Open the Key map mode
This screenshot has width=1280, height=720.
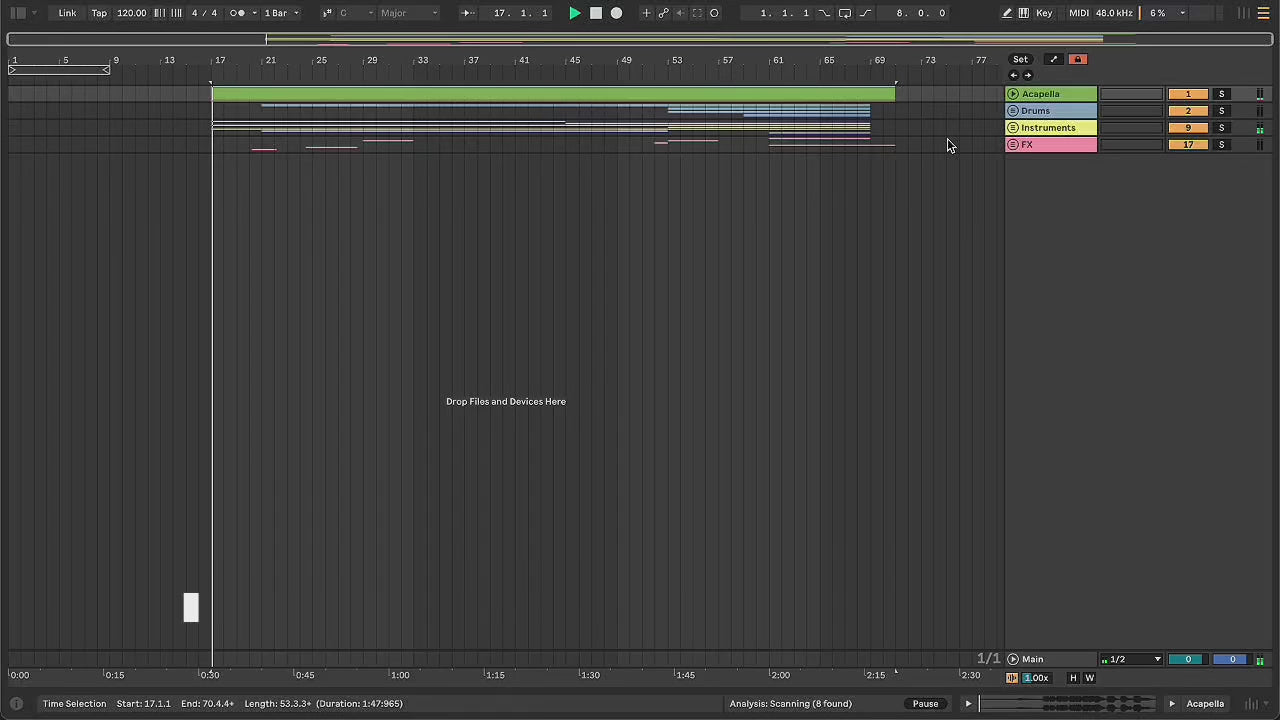1044,13
